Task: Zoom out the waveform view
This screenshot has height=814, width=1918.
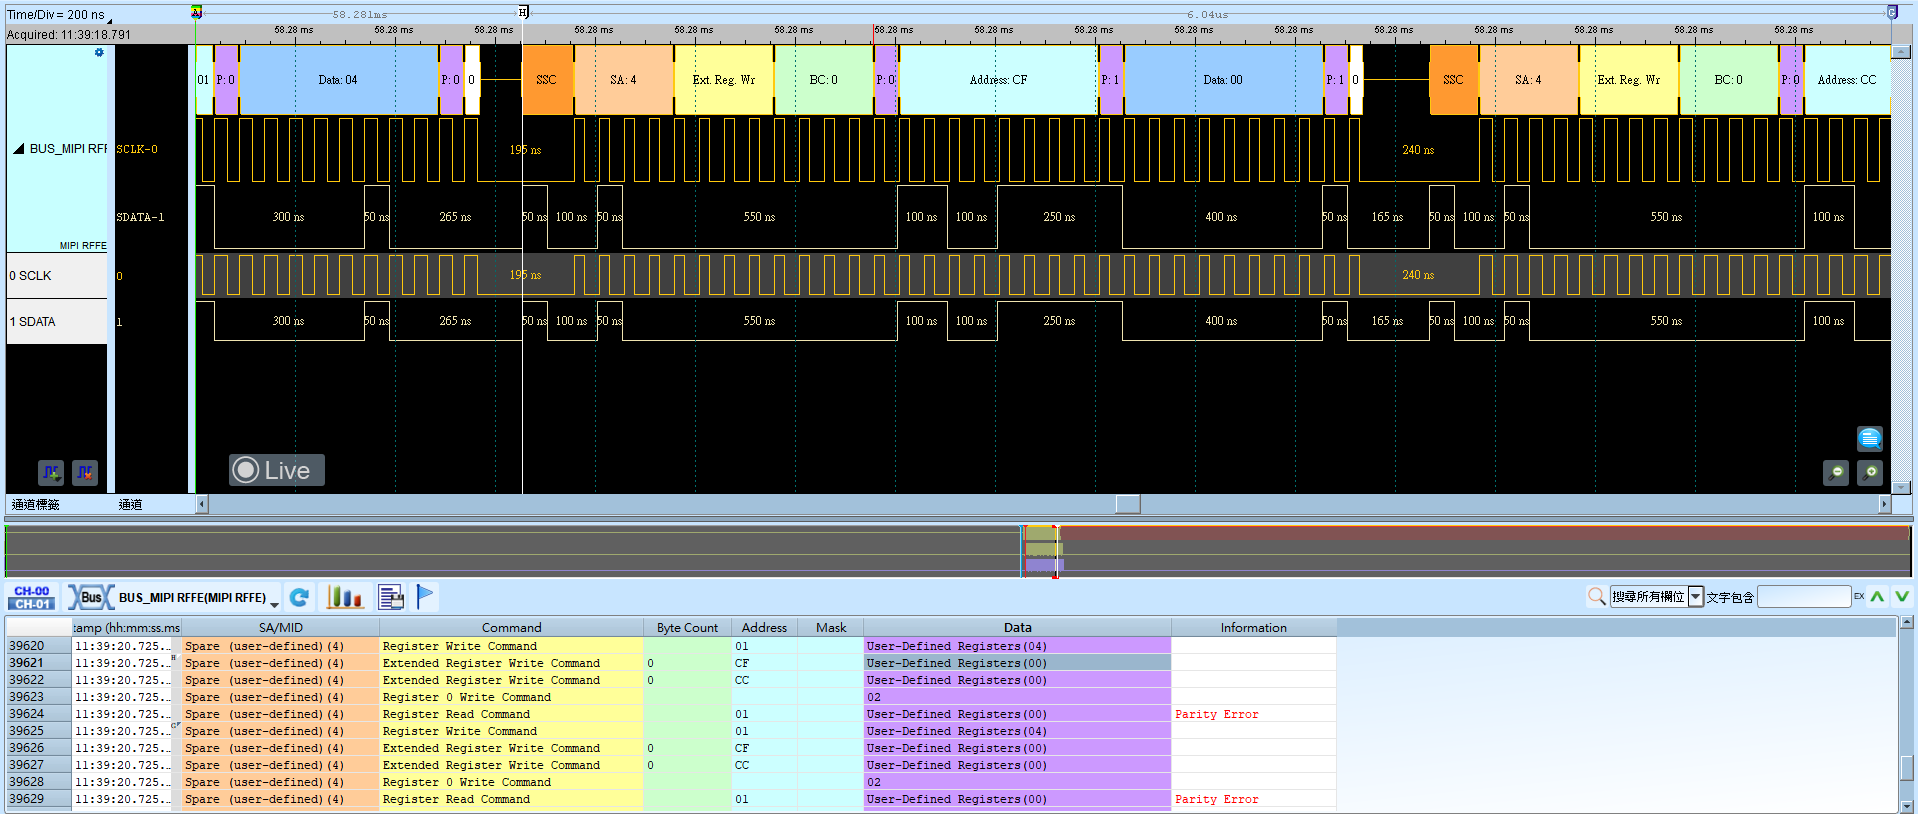Action: 1836,472
